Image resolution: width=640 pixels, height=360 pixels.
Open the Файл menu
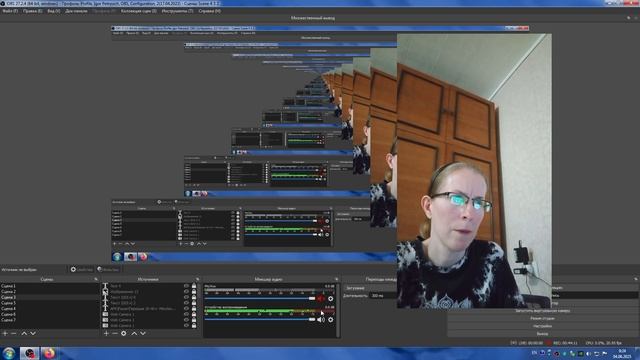pos(10,11)
